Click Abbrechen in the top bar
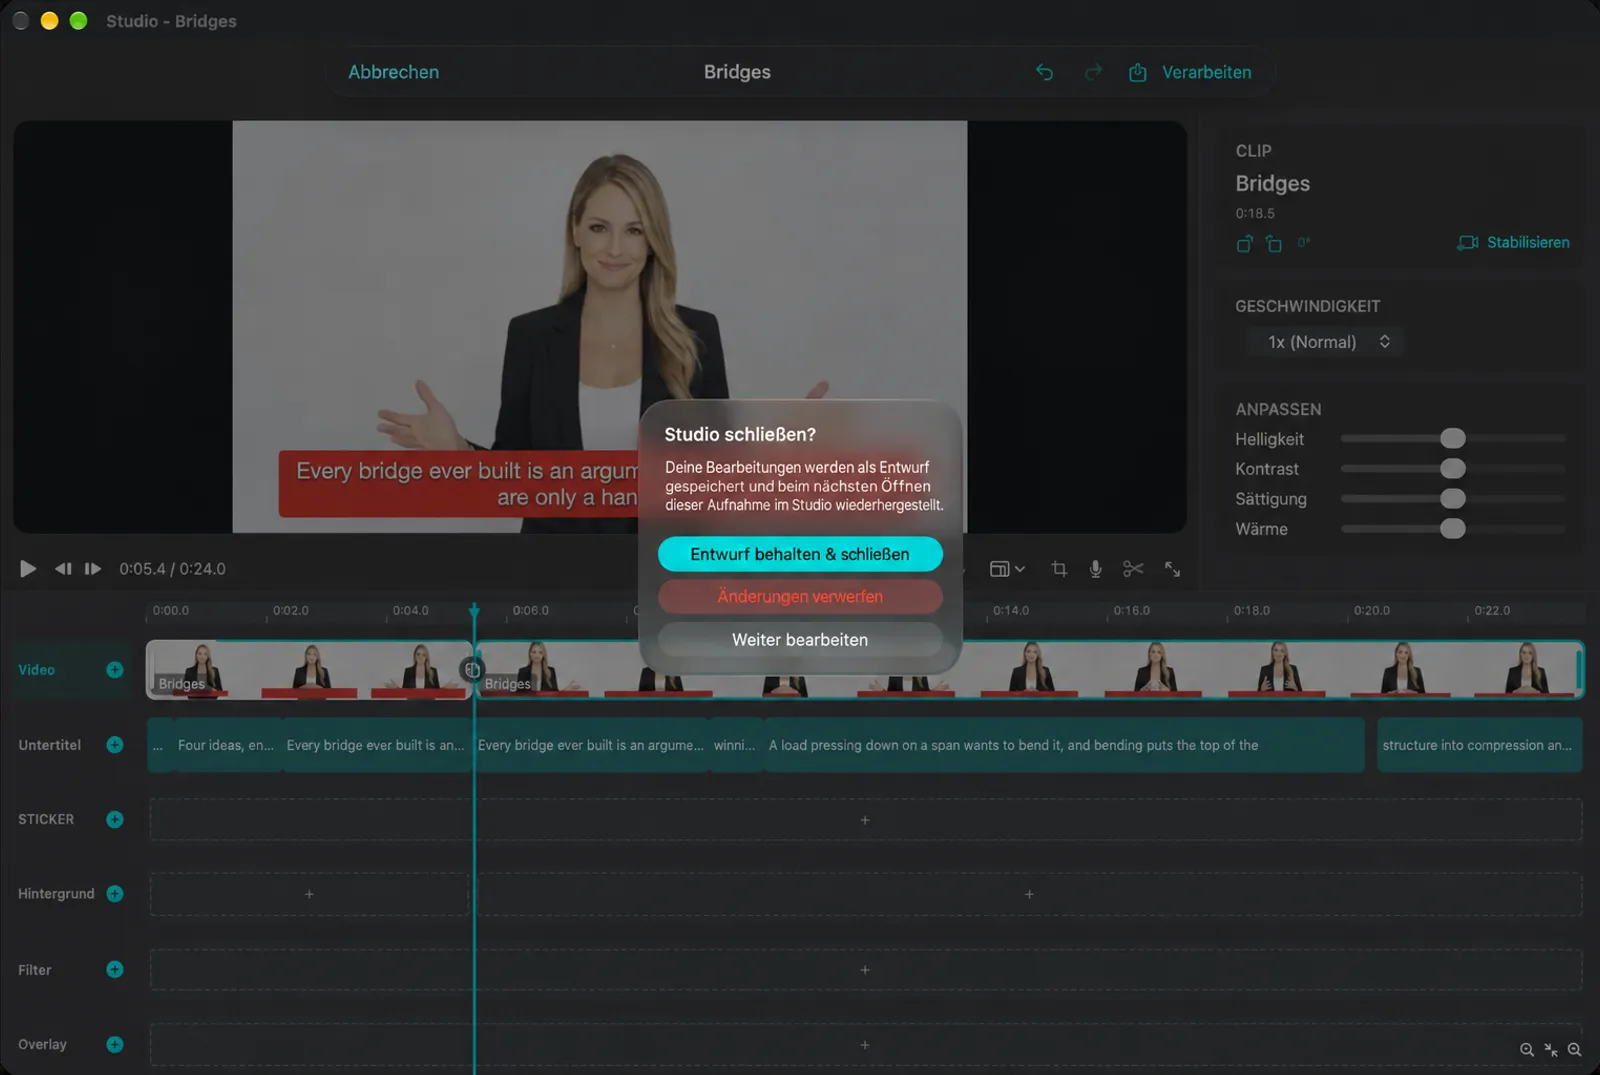Viewport: 1600px width, 1075px height. coord(393,72)
